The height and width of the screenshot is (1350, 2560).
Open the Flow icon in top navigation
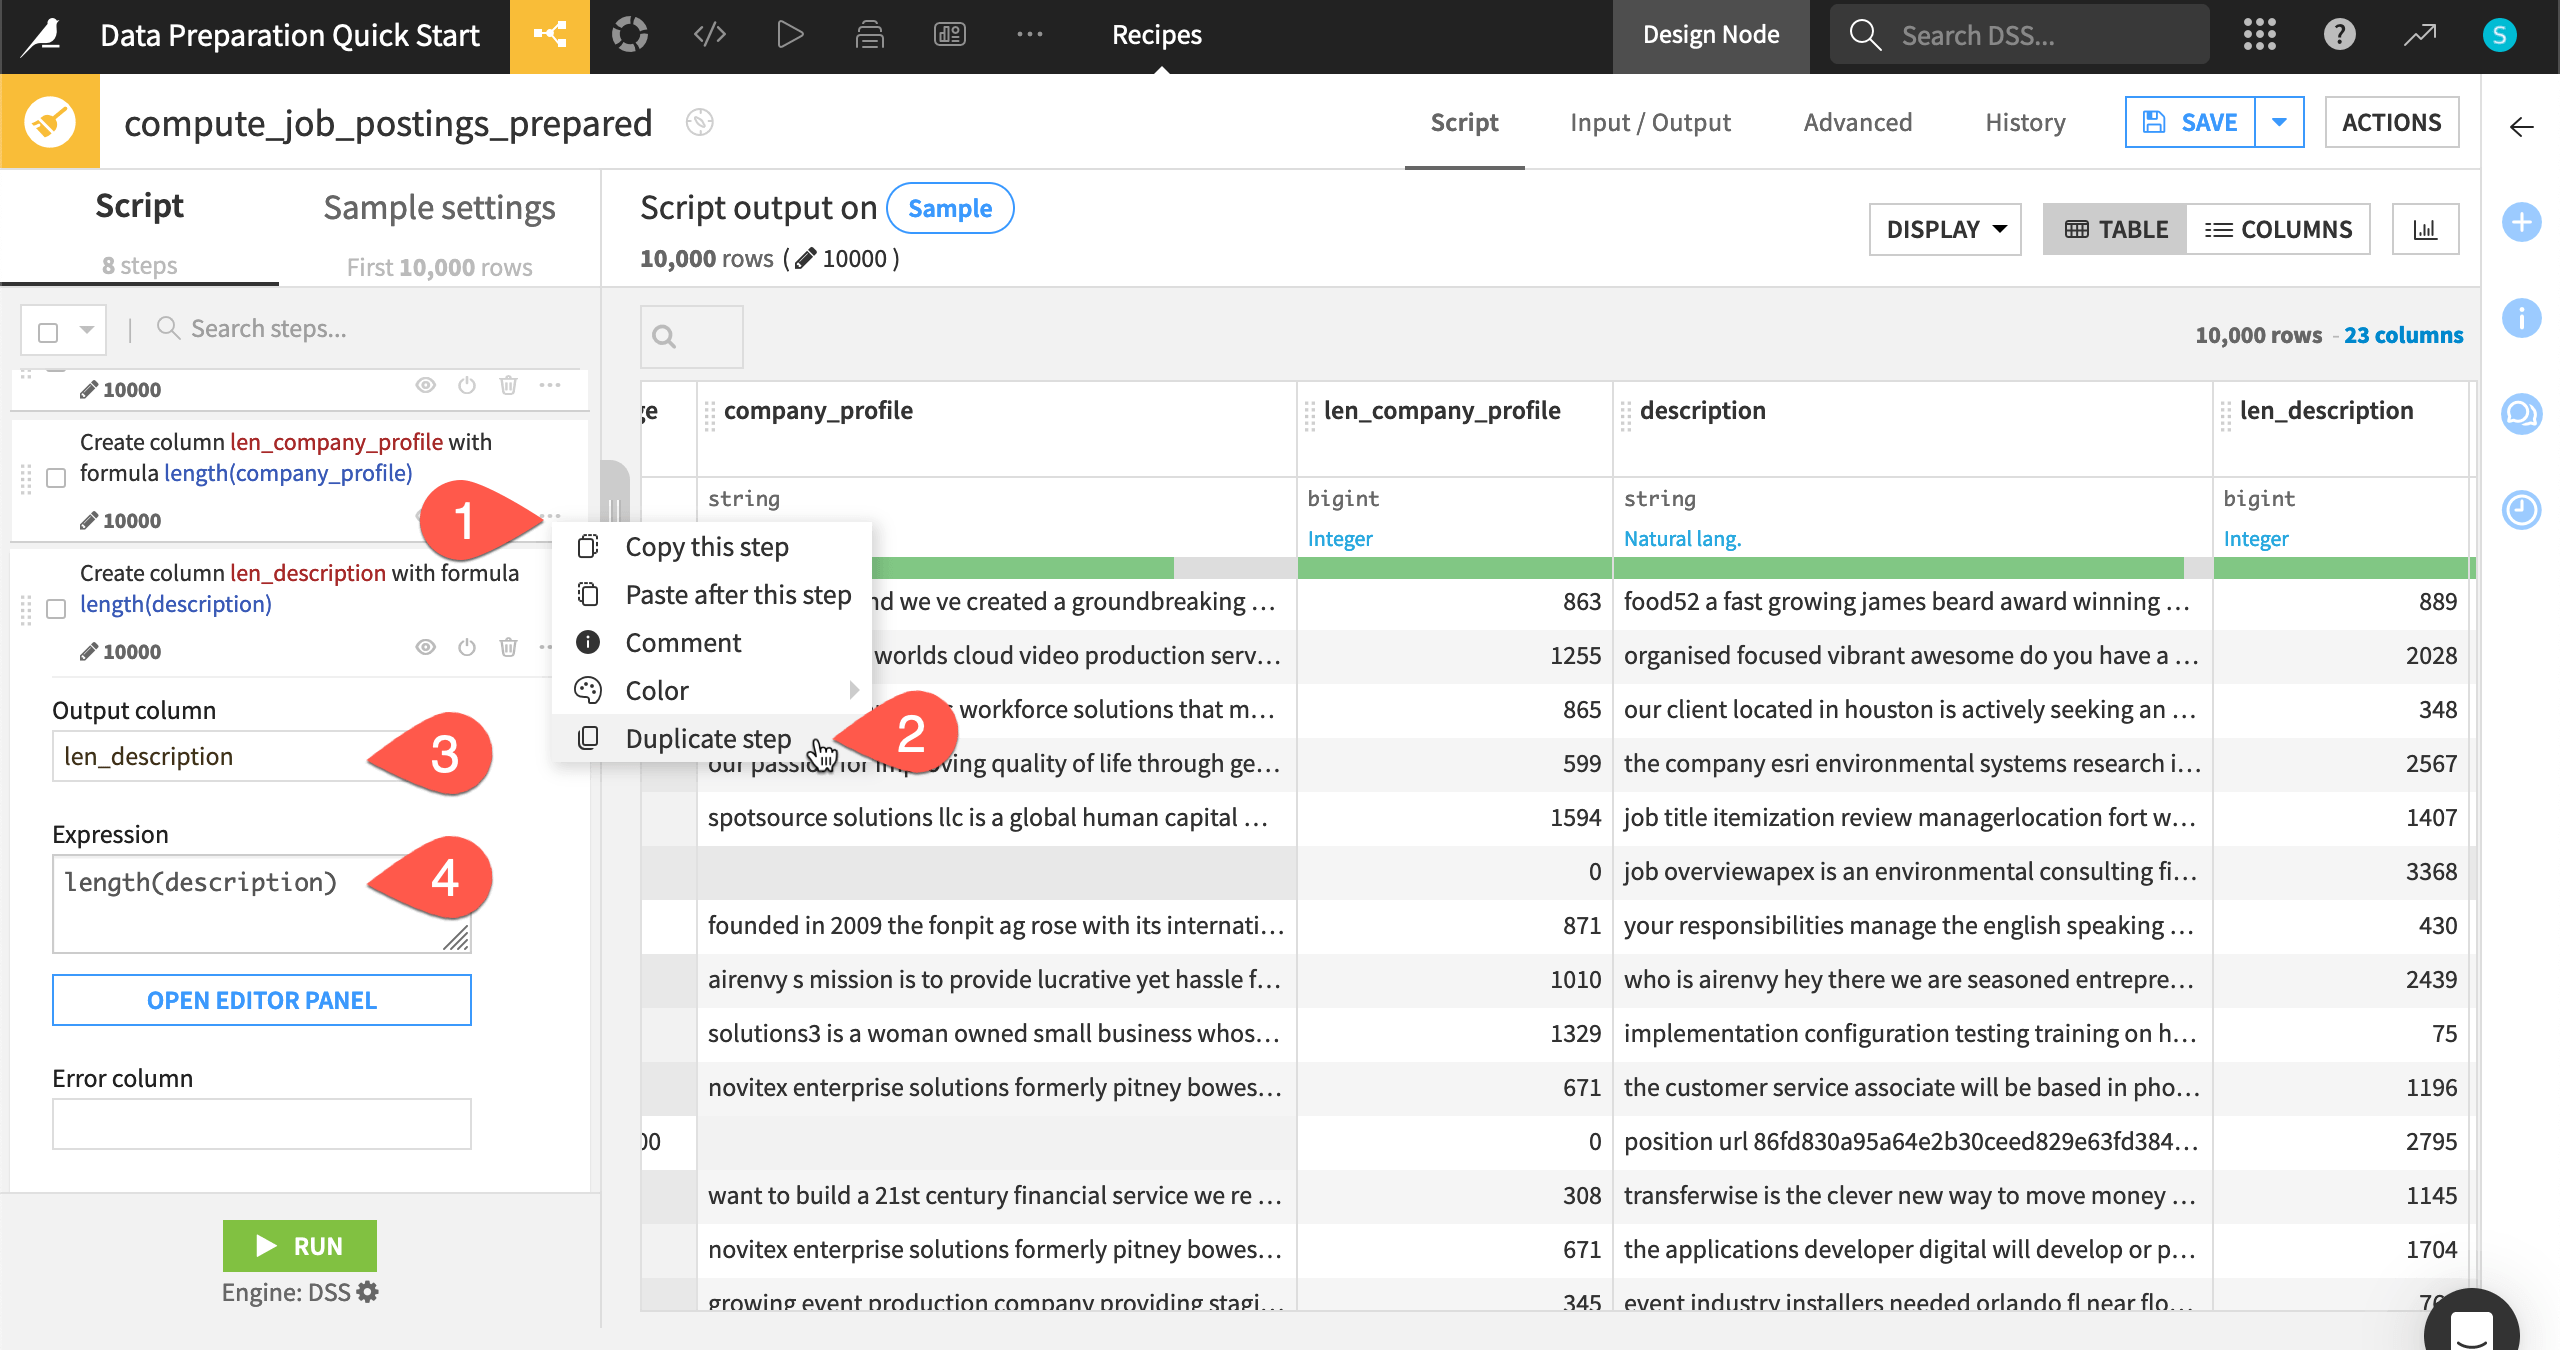(x=549, y=36)
